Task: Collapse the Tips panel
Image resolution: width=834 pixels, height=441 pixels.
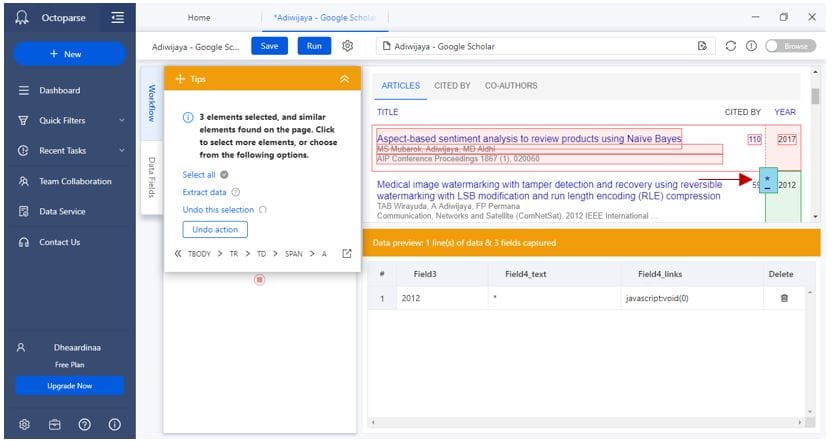Action: click(345, 79)
